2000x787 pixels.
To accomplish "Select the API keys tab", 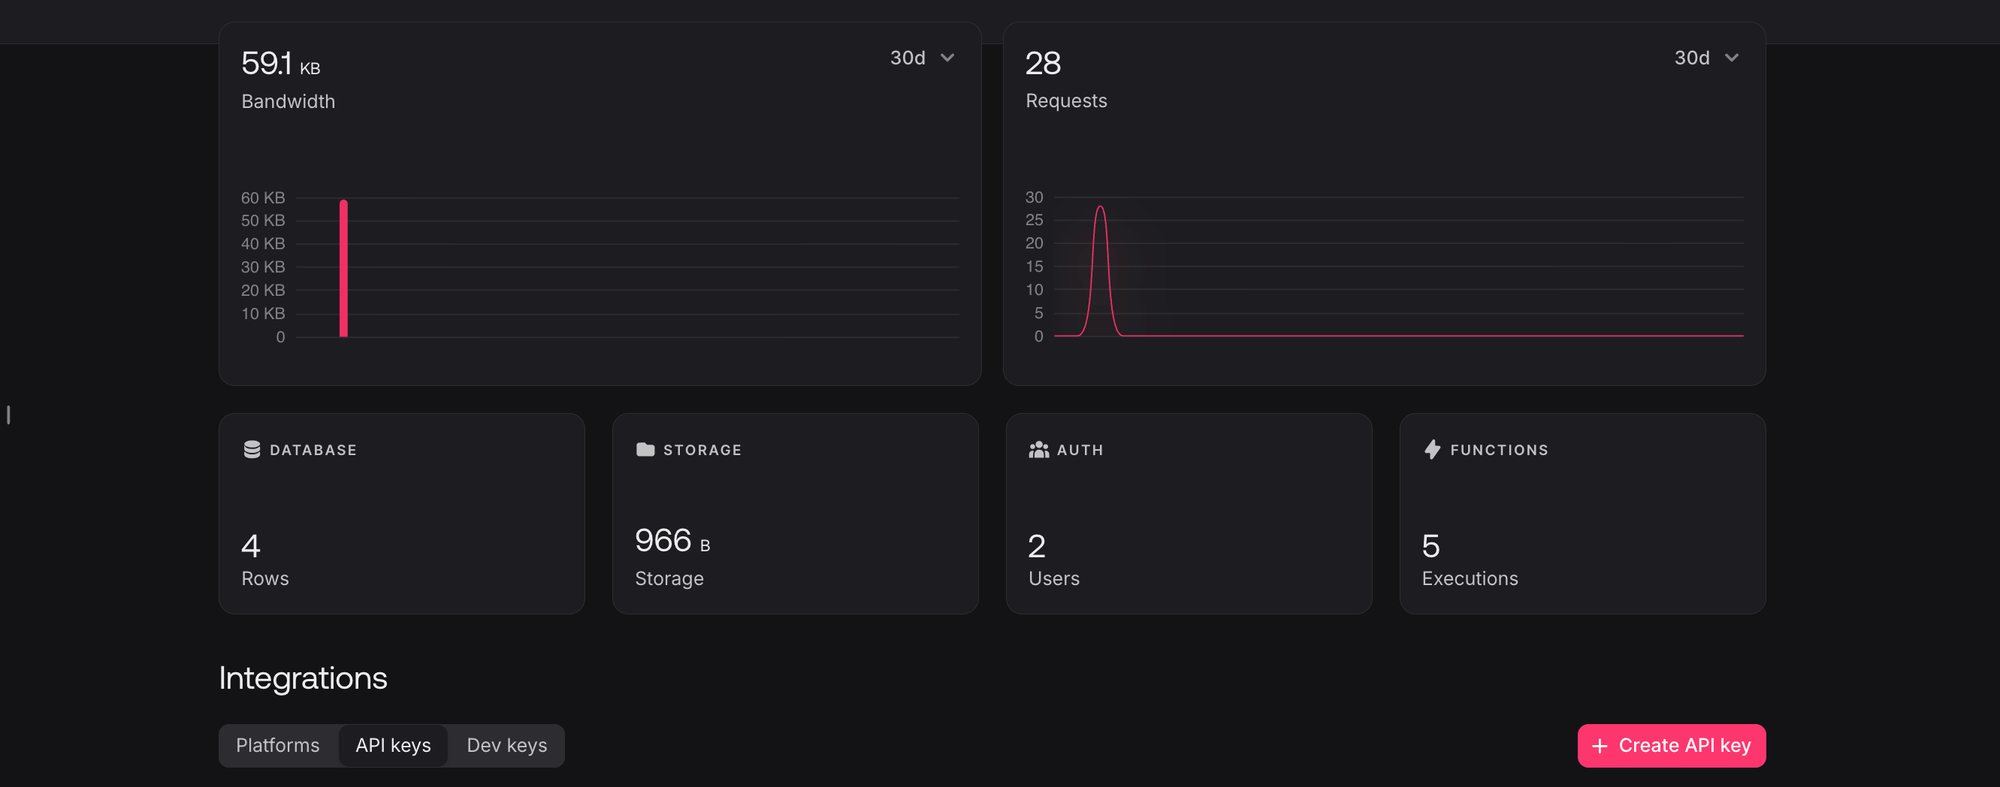I will click(393, 746).
